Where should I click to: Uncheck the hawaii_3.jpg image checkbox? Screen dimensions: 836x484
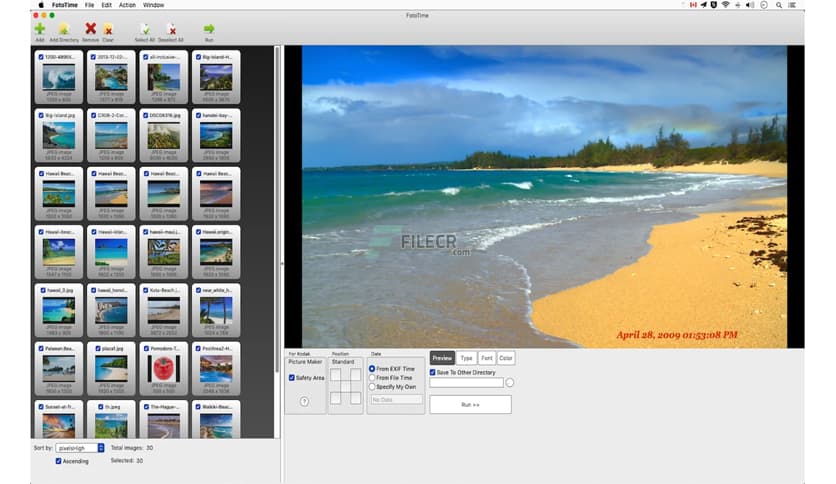tap(43, 290)
